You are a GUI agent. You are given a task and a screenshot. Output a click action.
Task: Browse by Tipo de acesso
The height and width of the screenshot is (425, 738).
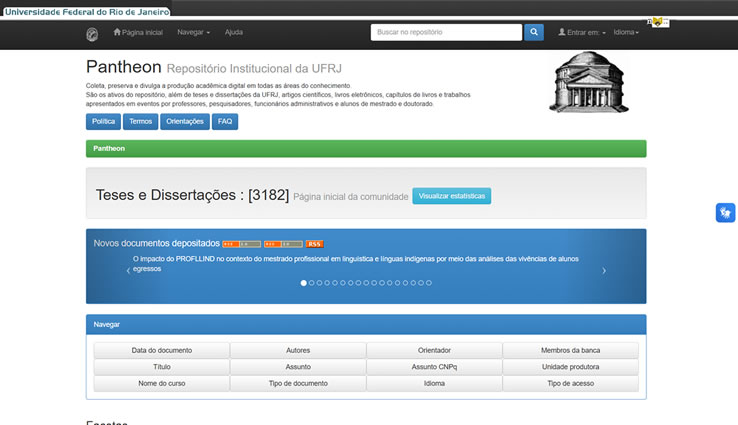[570, 383]
